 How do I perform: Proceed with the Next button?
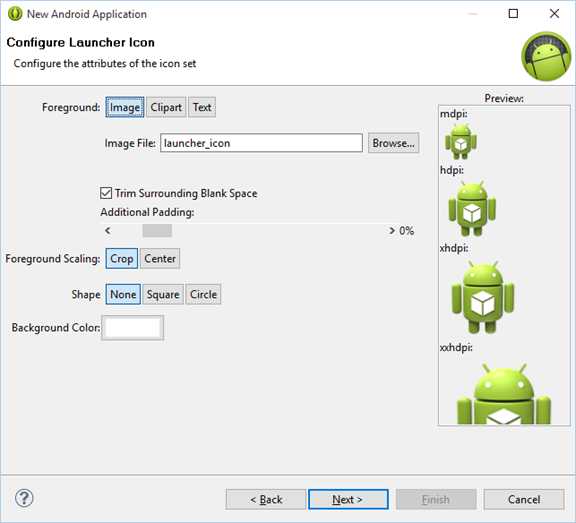coord(348,499)
